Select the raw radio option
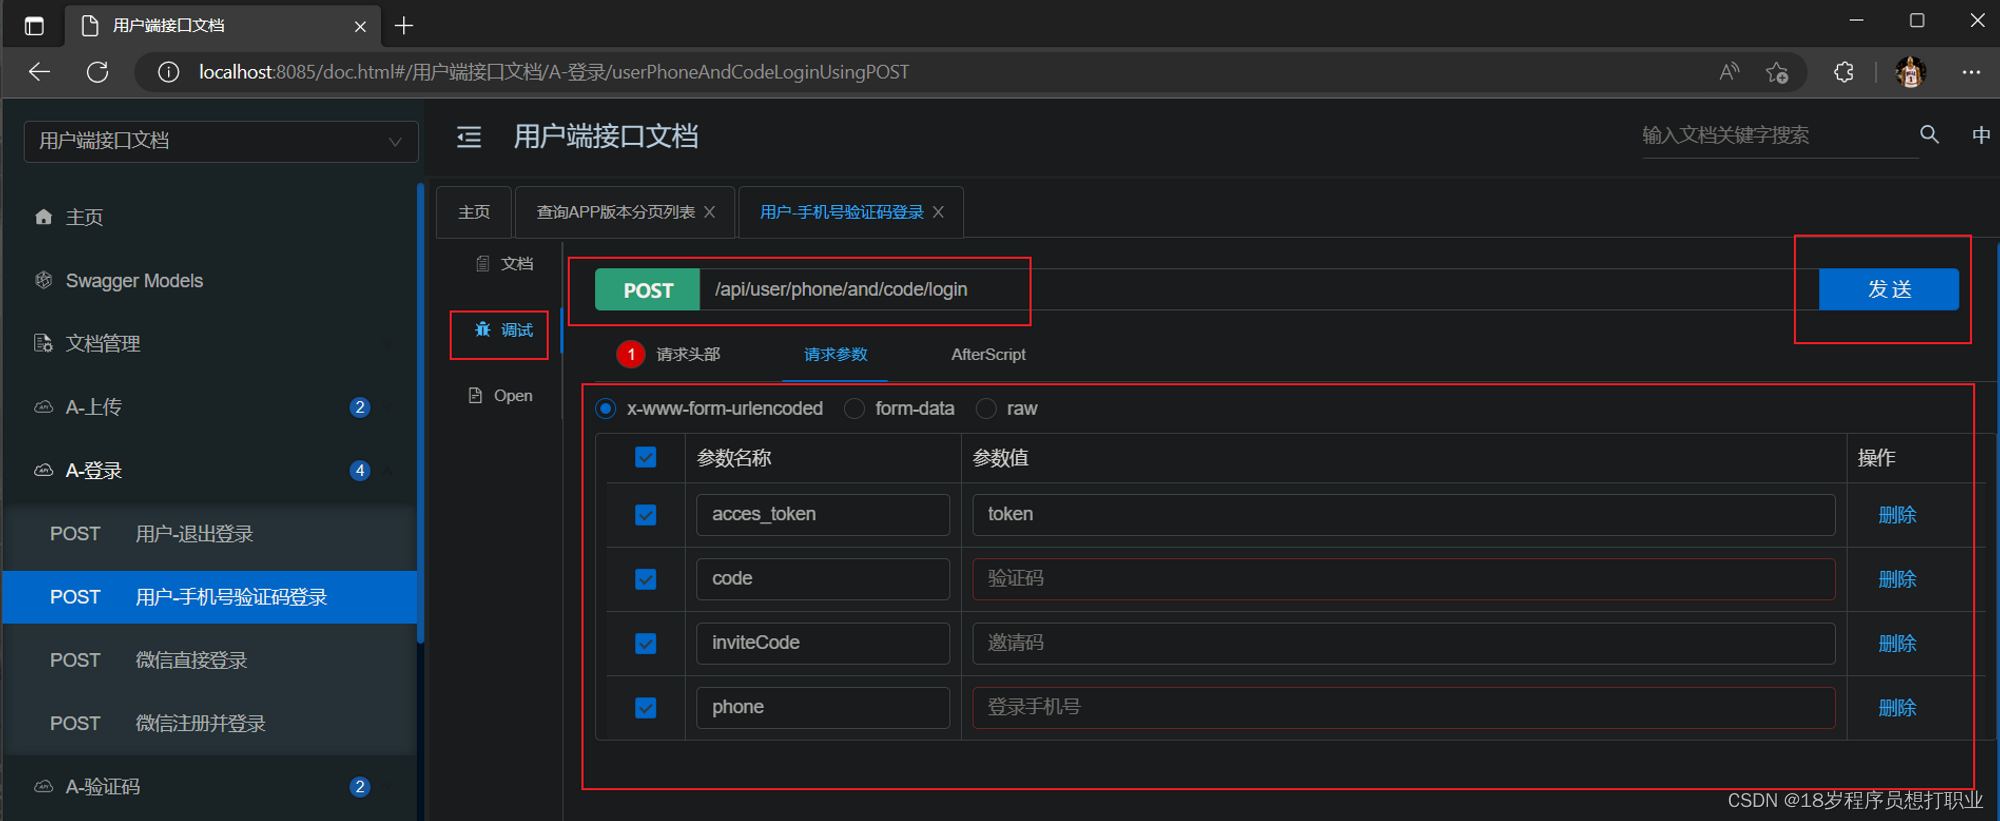2000x821 pixels. (x=986, y=408)
